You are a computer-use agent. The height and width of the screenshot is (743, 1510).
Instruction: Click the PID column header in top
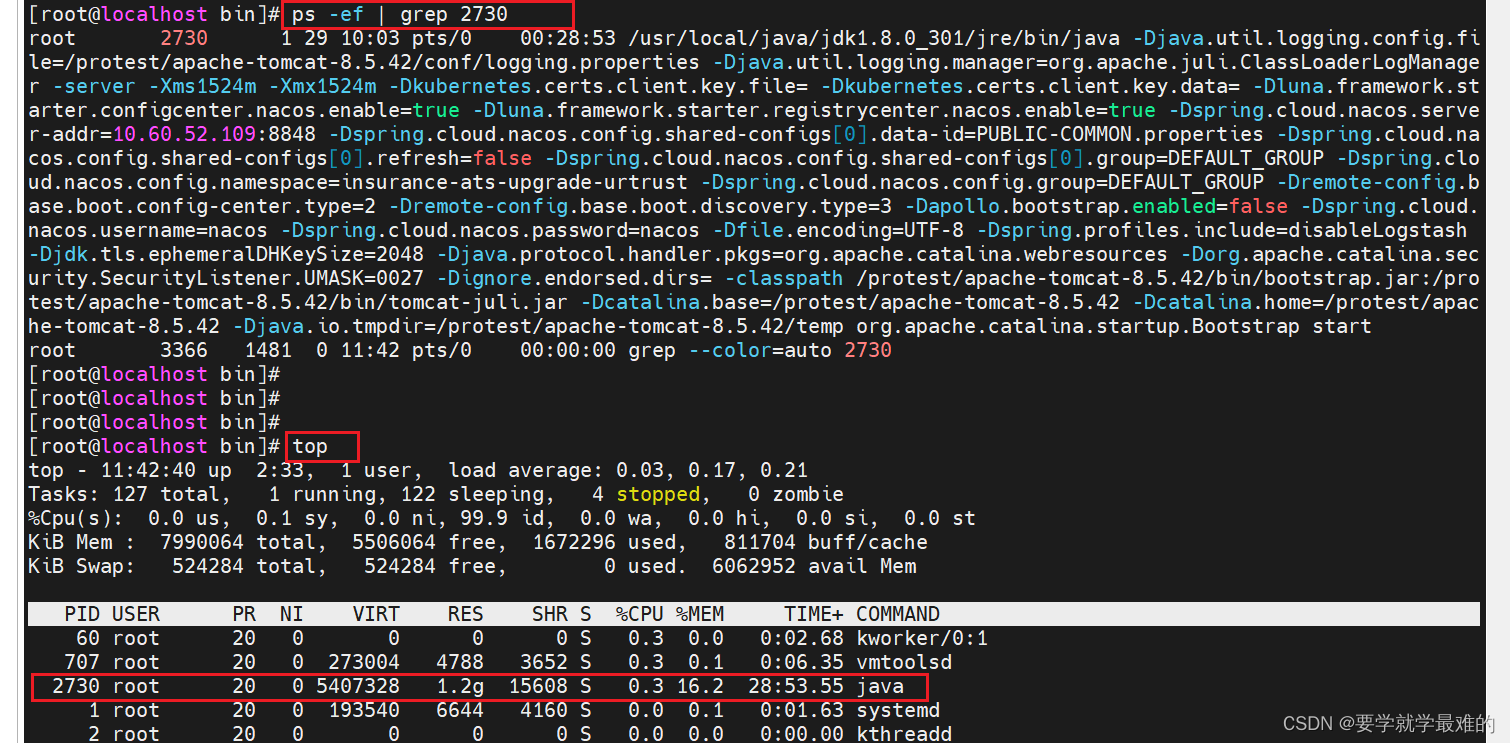pyautogui.click(x=82, y=614)
